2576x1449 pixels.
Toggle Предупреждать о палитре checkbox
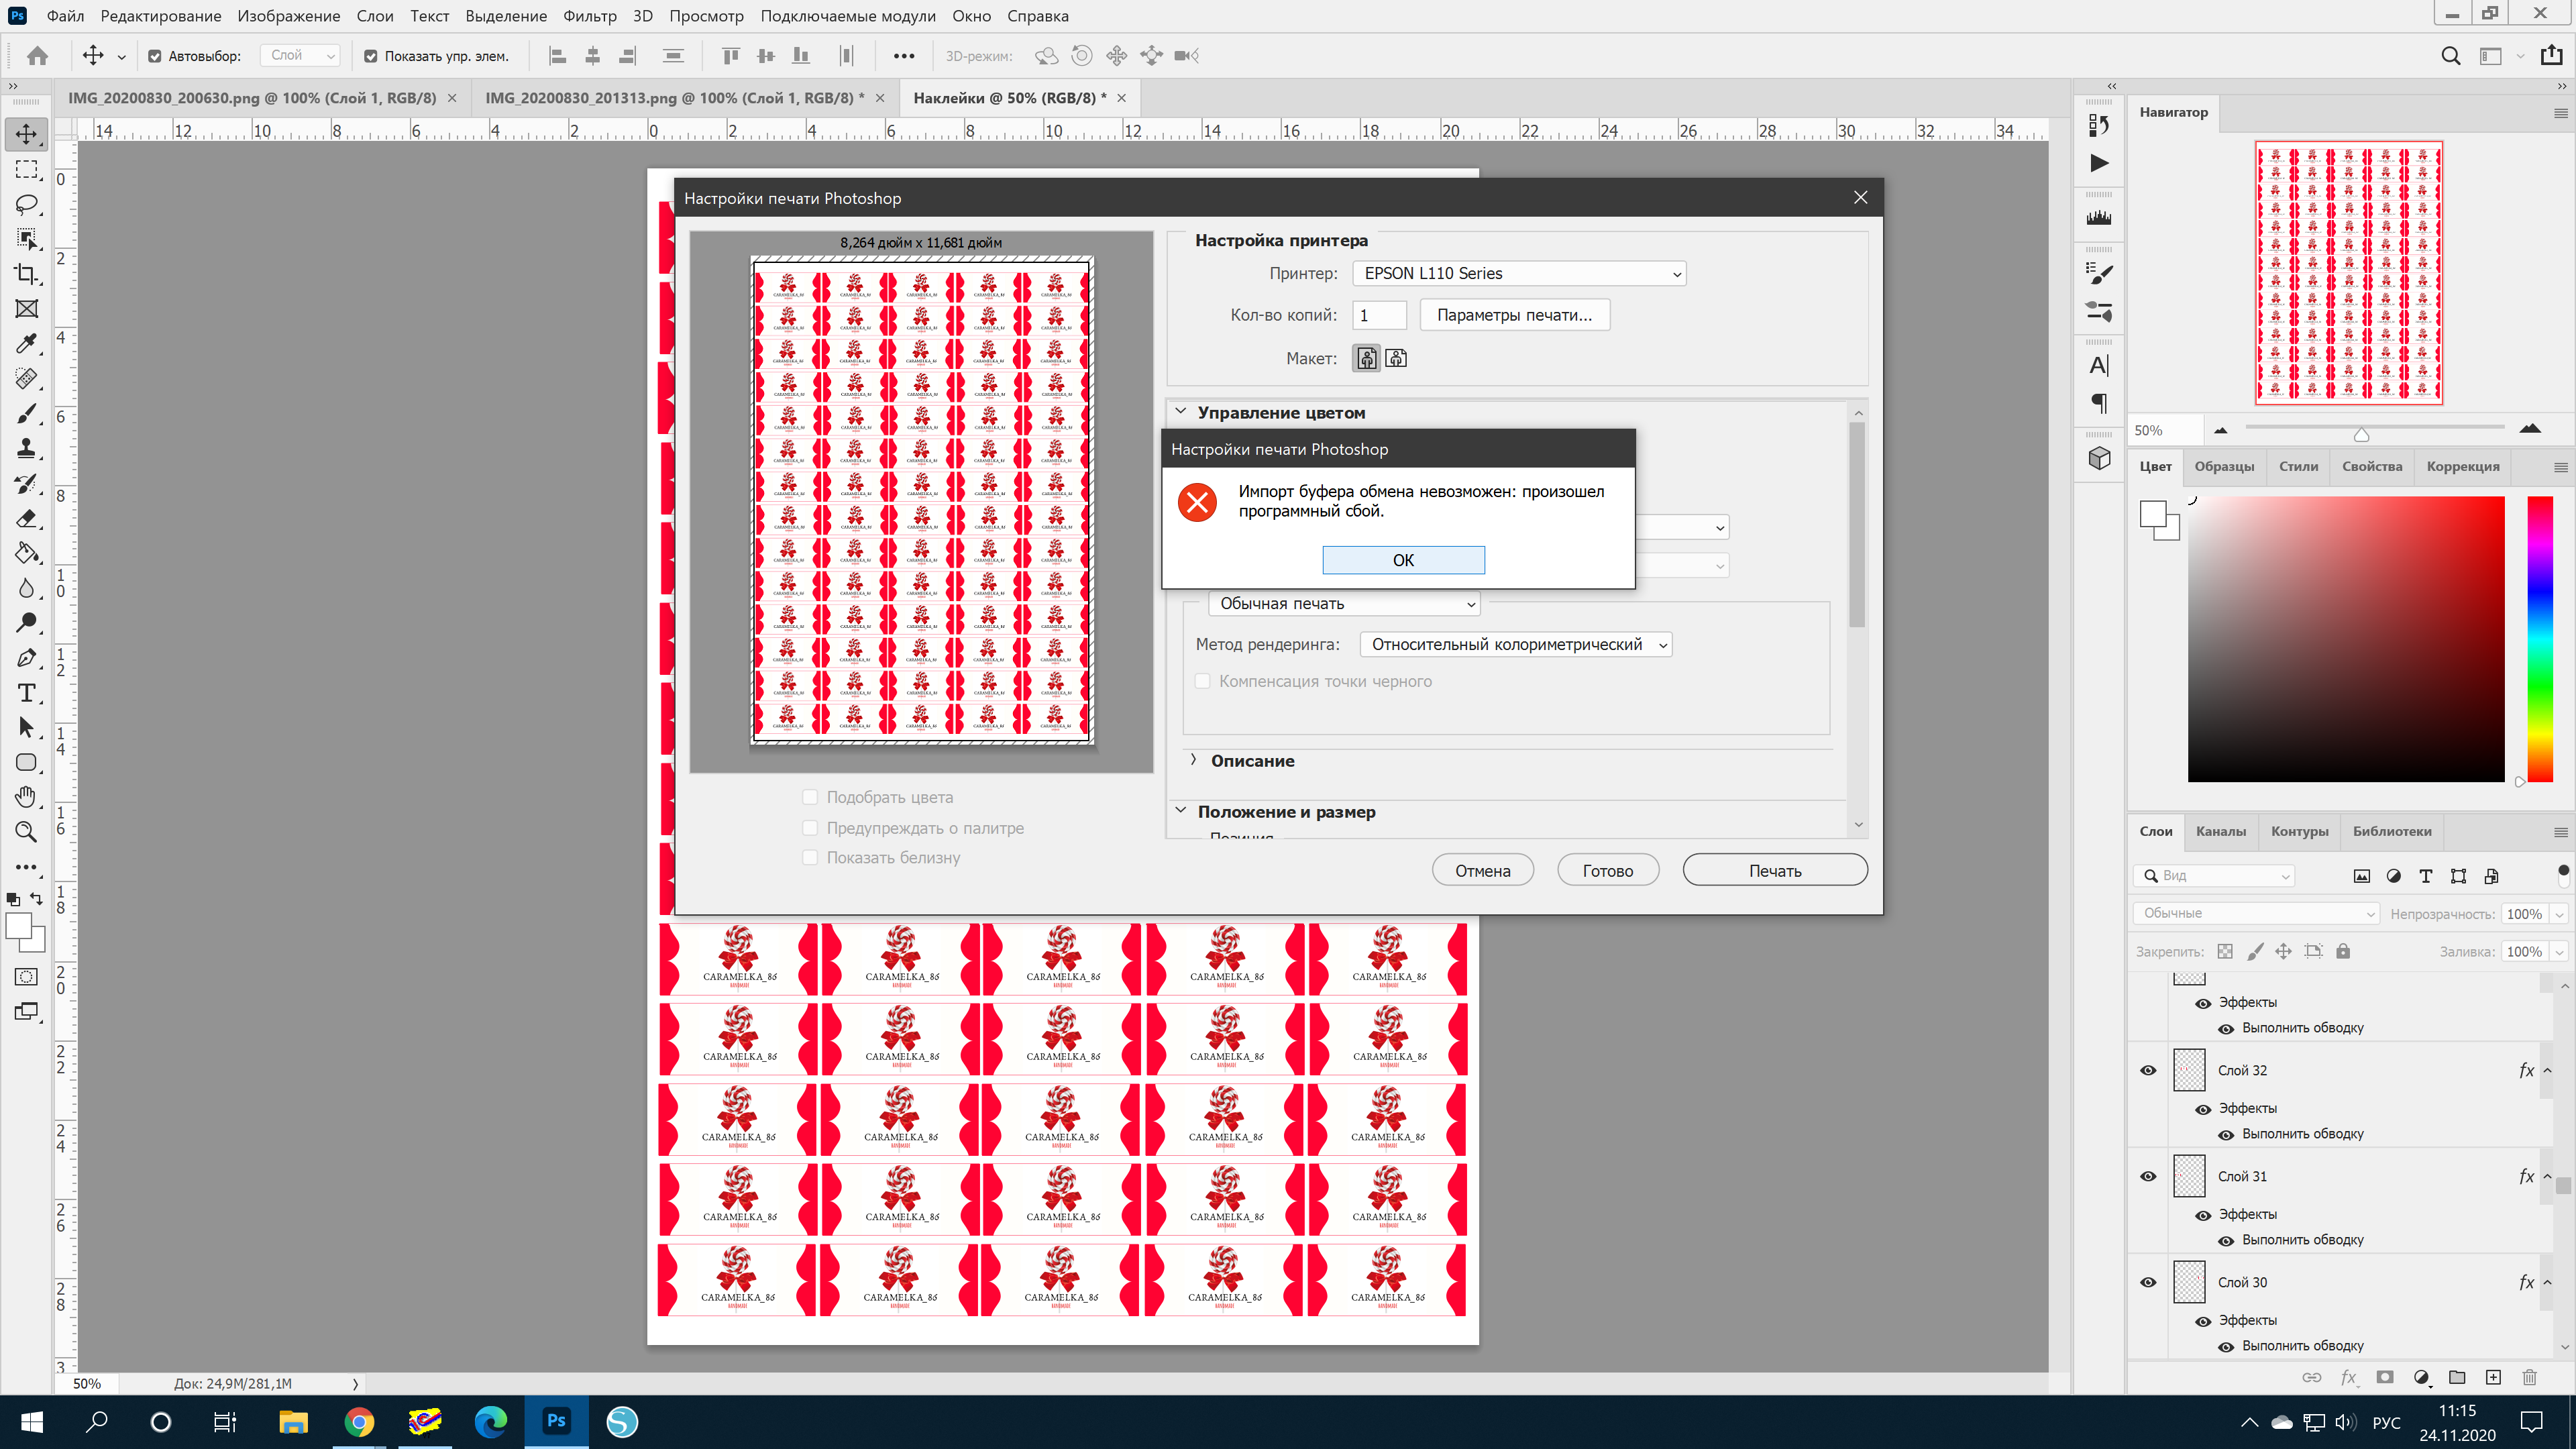[810, 828]
